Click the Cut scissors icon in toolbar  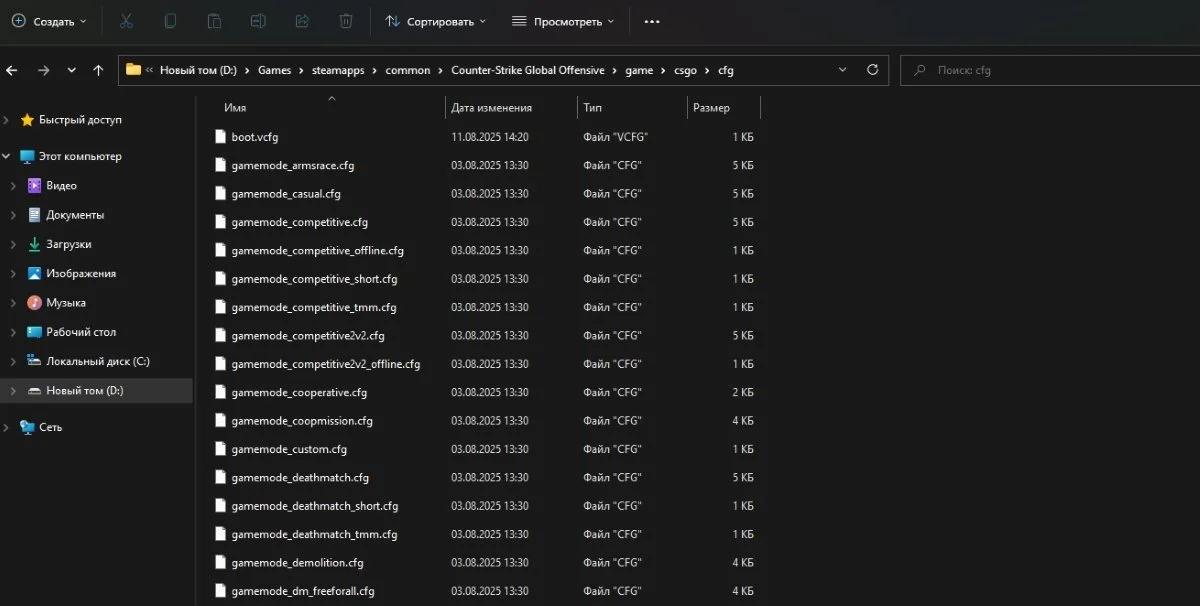(126, 21)
